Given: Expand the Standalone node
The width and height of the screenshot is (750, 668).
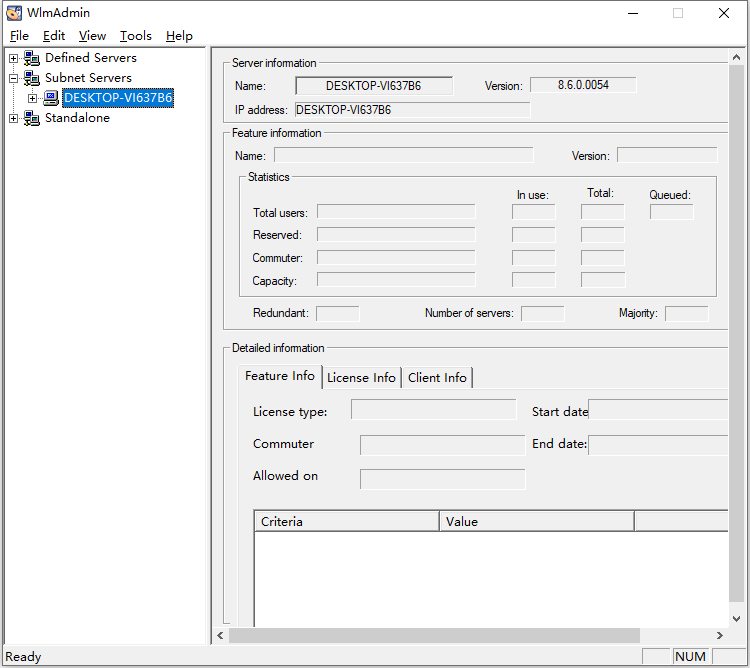Looking at the screenshot, I should (13, 118).
